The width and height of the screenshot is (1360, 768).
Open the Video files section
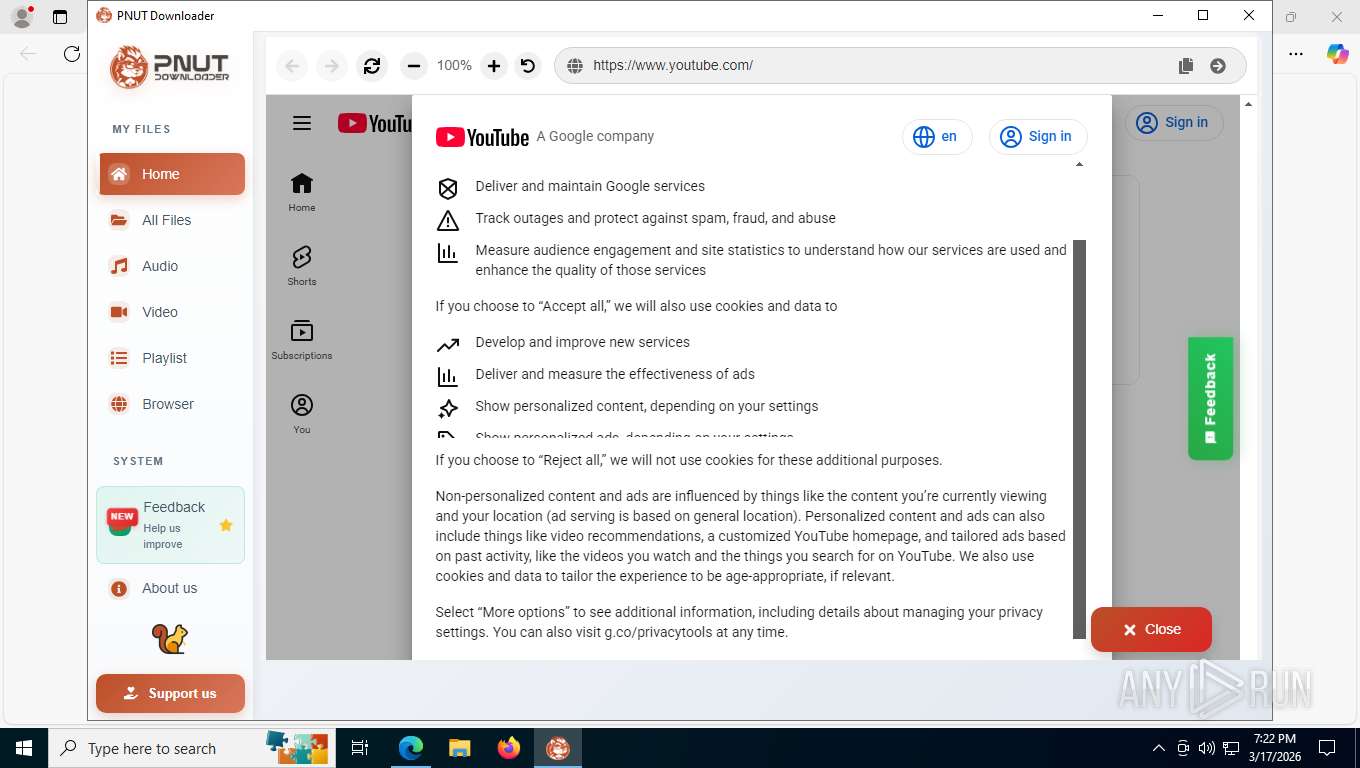[x=172, y=312]
